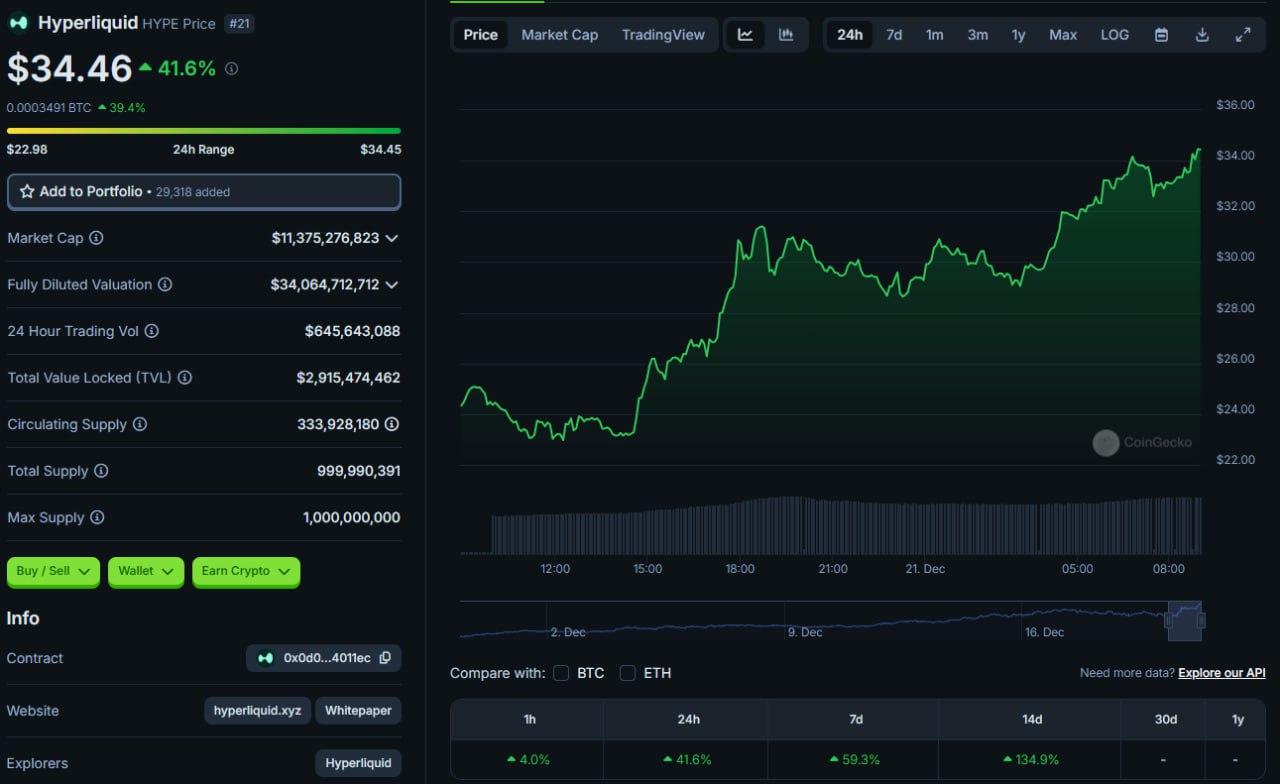Open the hyperliquid.xyz website link
1280x784 pixels.
click(258, 711)
